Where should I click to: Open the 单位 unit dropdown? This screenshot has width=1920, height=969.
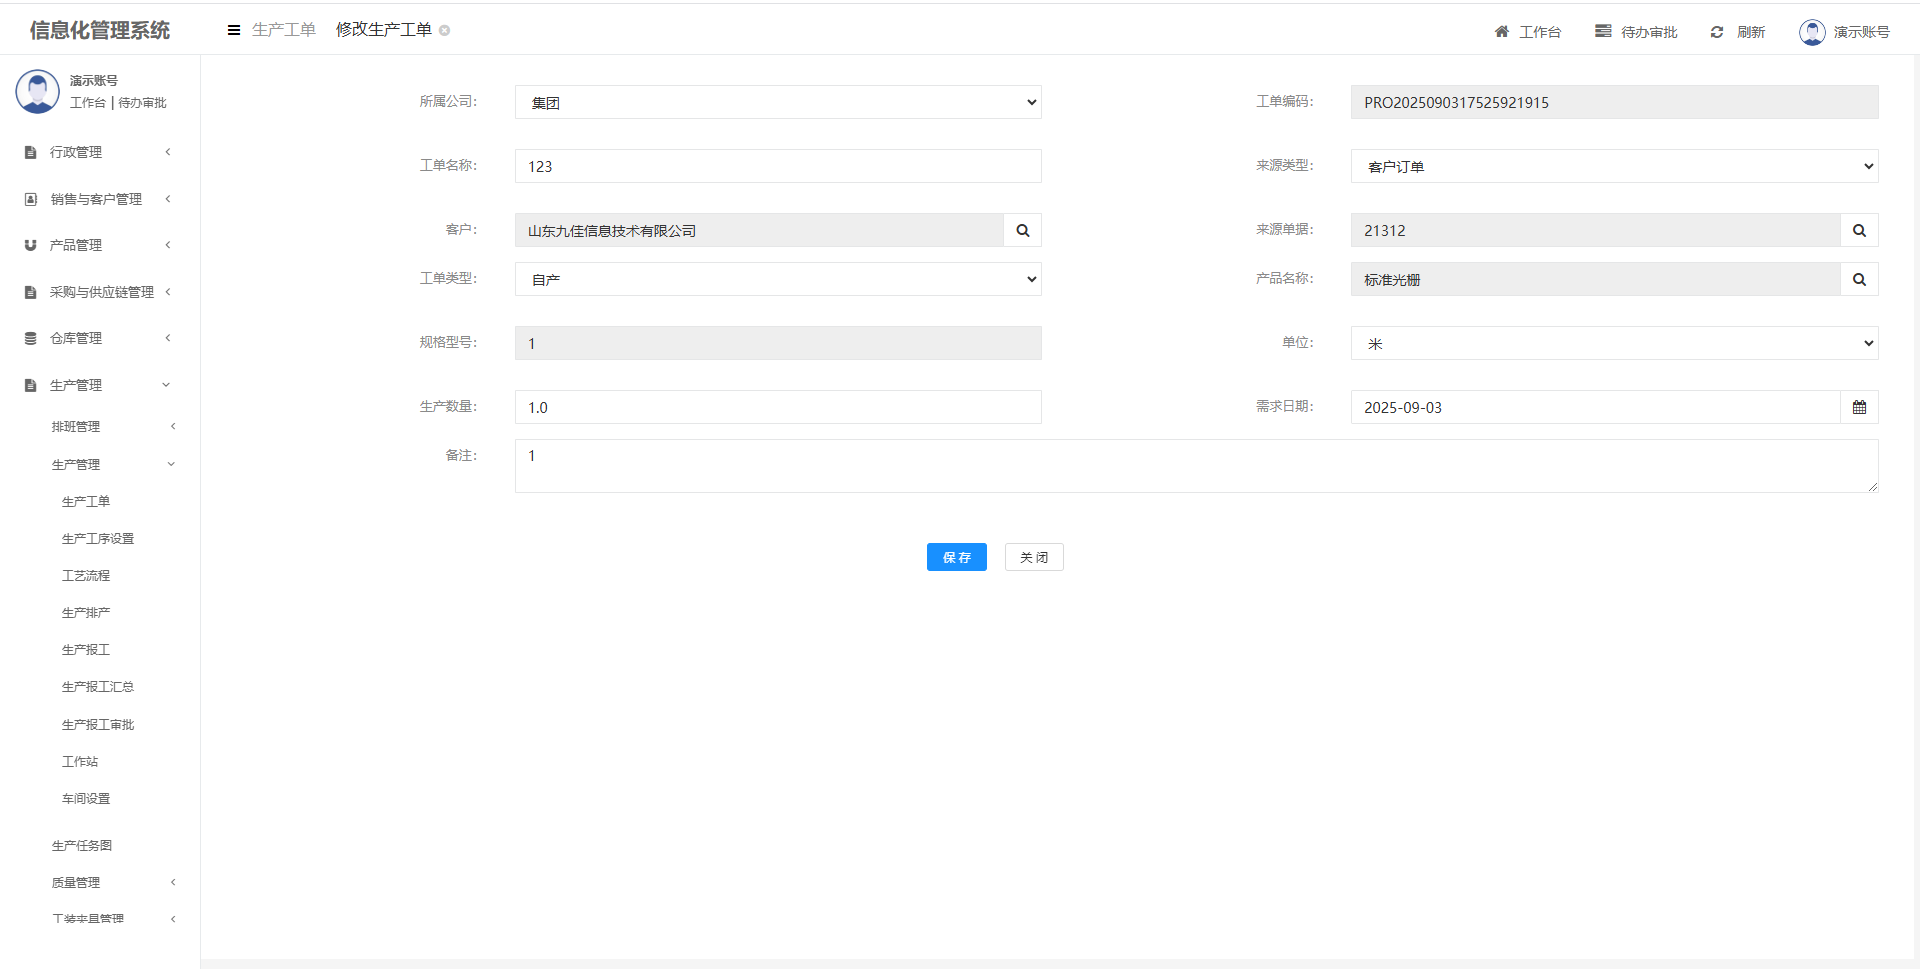click(1613, 343)
